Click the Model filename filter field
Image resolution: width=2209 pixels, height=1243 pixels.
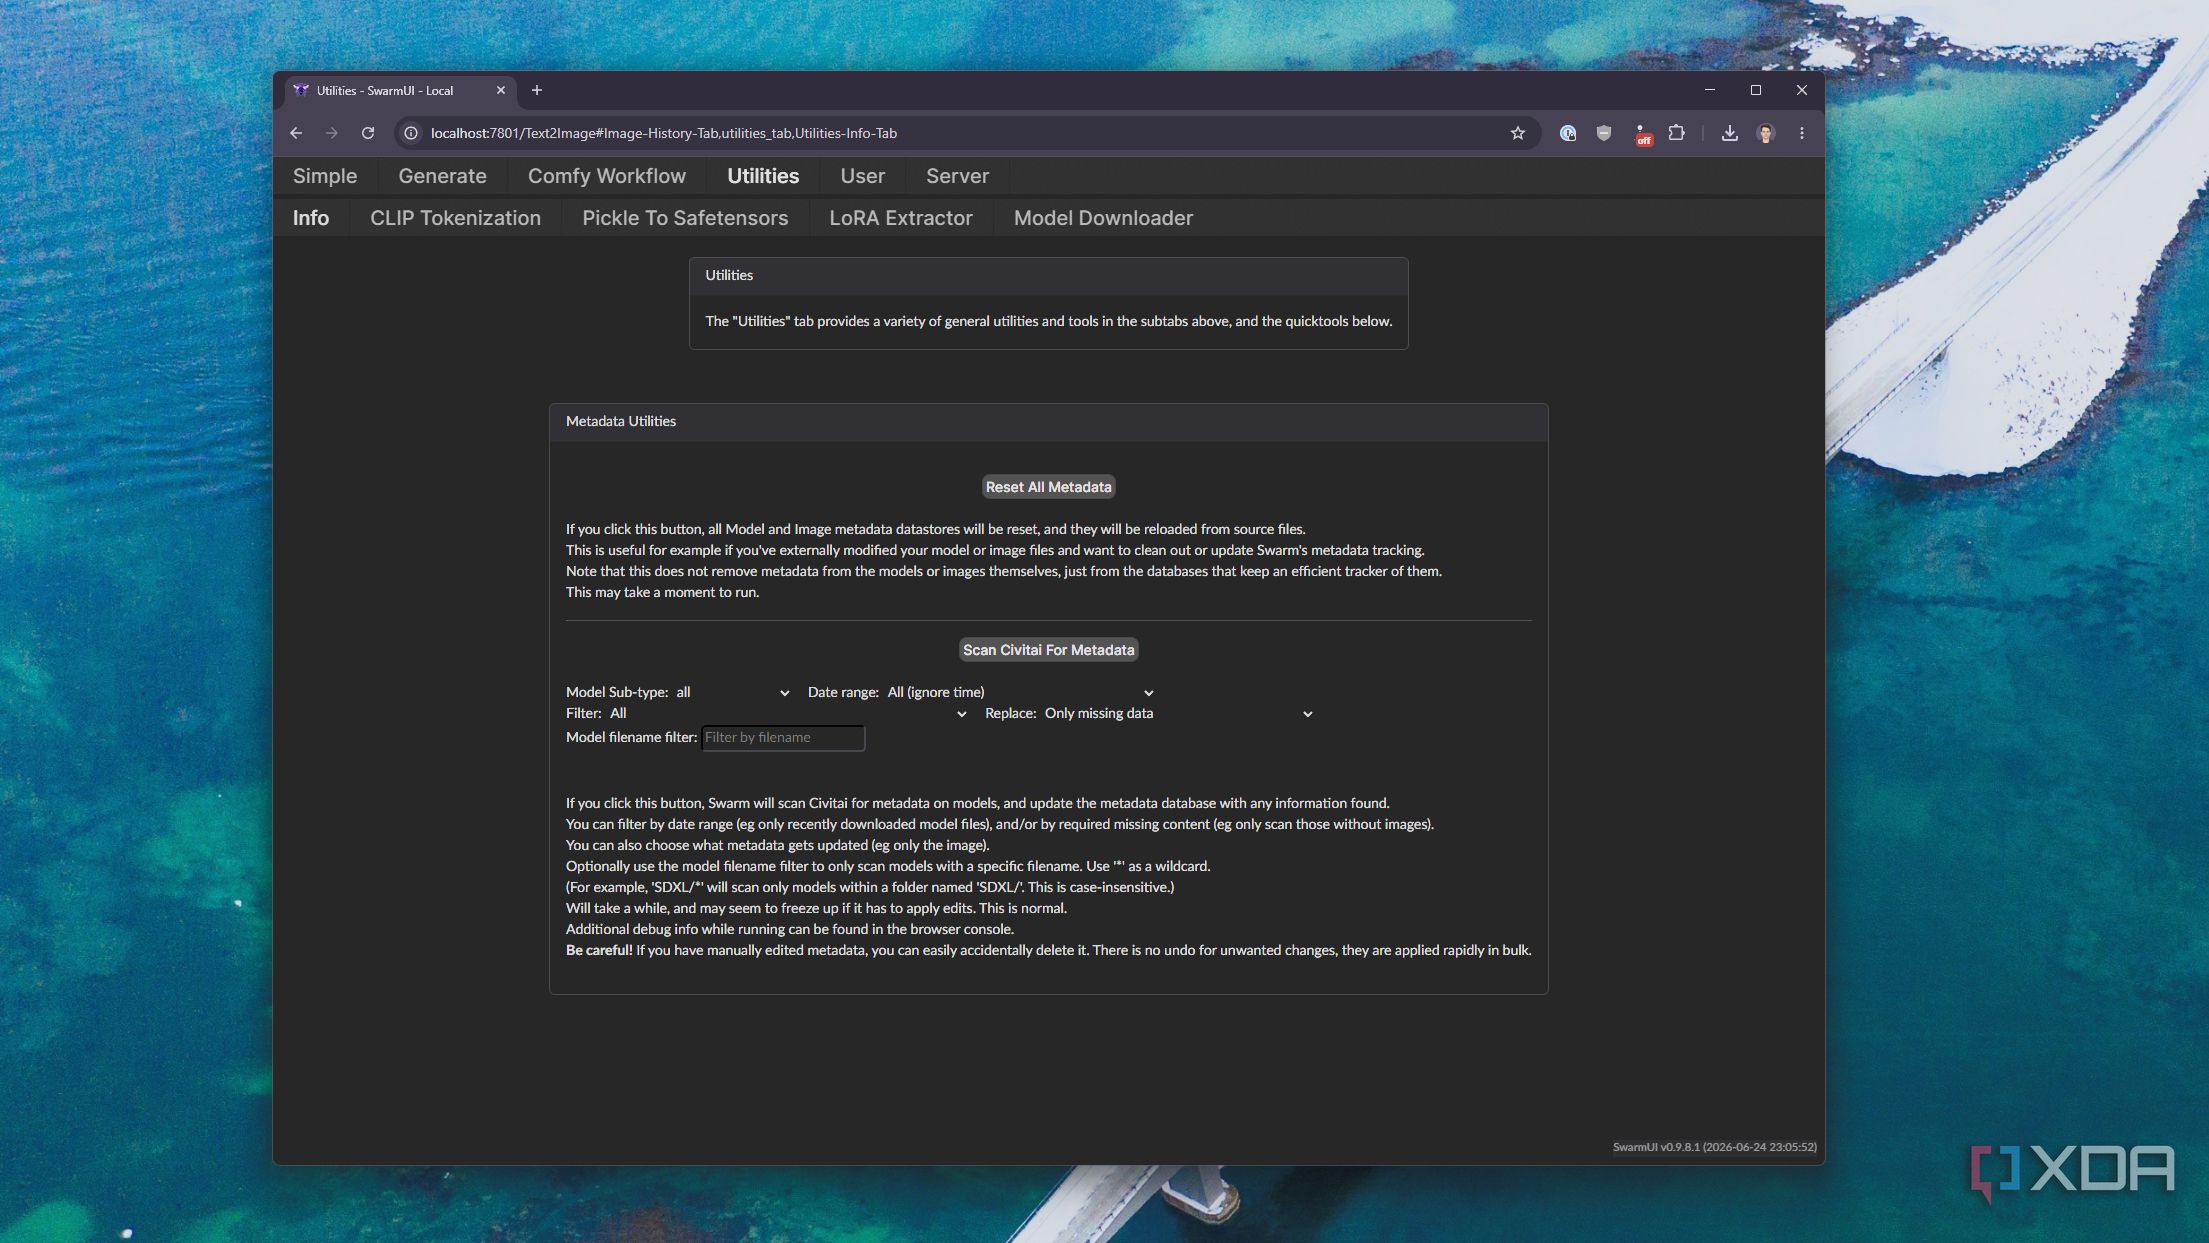[x=783, y=738]
